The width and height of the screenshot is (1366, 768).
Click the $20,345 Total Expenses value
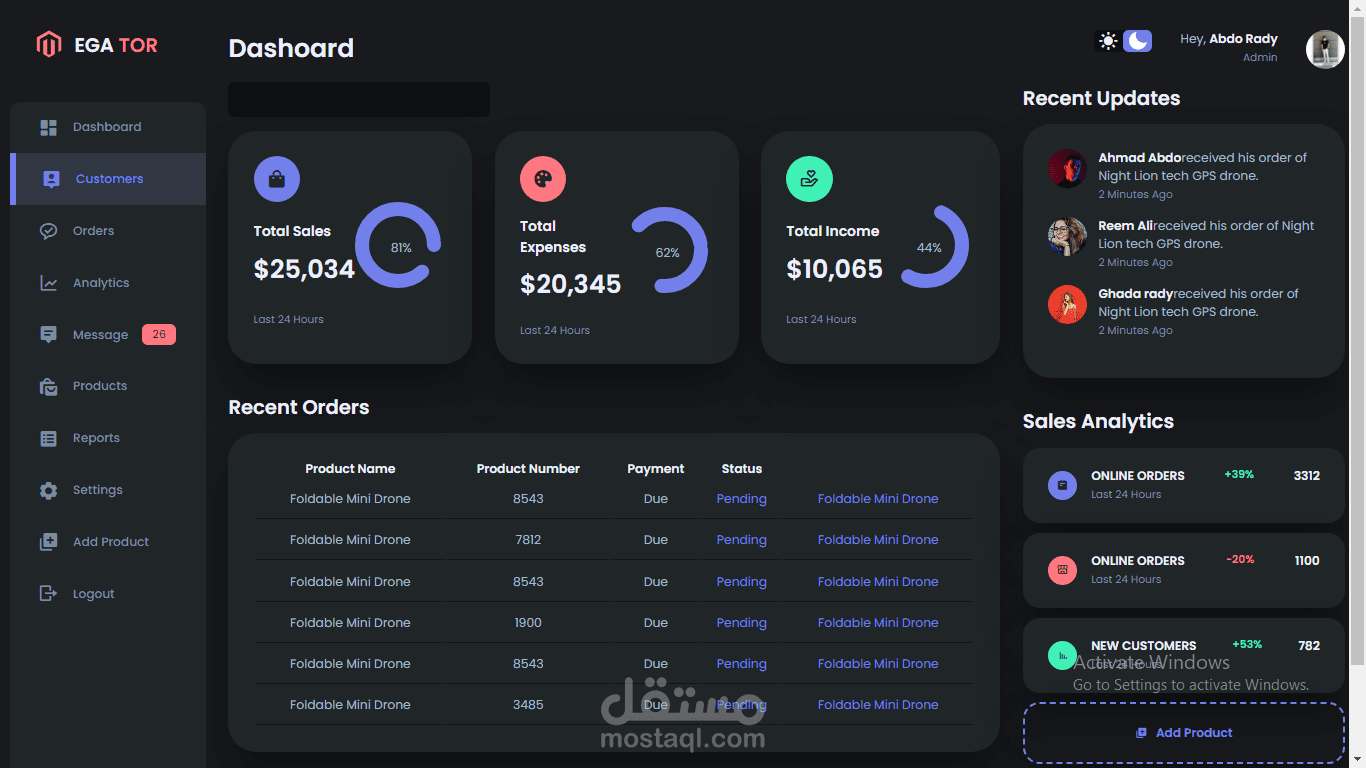[x=570, y=285]
